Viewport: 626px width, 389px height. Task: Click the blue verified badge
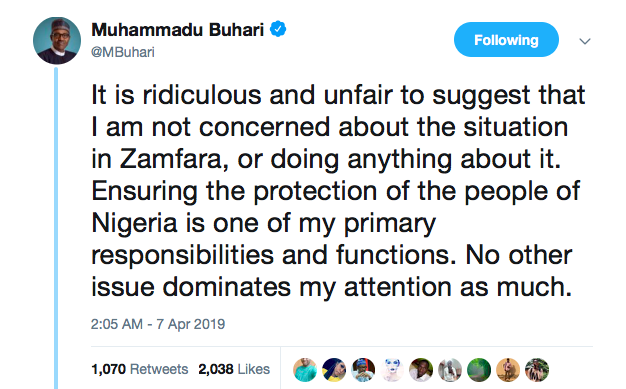pyautogui.click(x=278, y=30)
